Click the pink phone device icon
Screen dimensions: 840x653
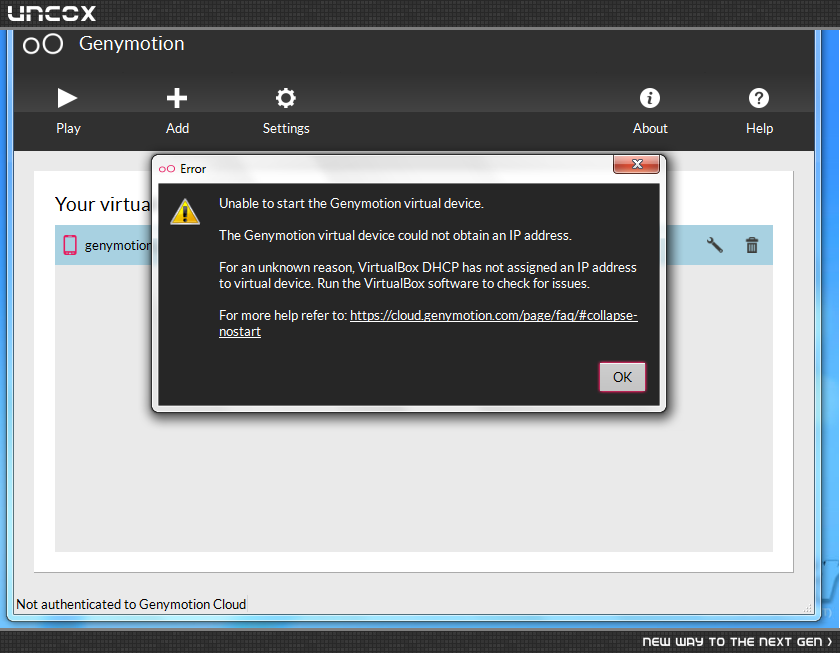tap(70, 245)
